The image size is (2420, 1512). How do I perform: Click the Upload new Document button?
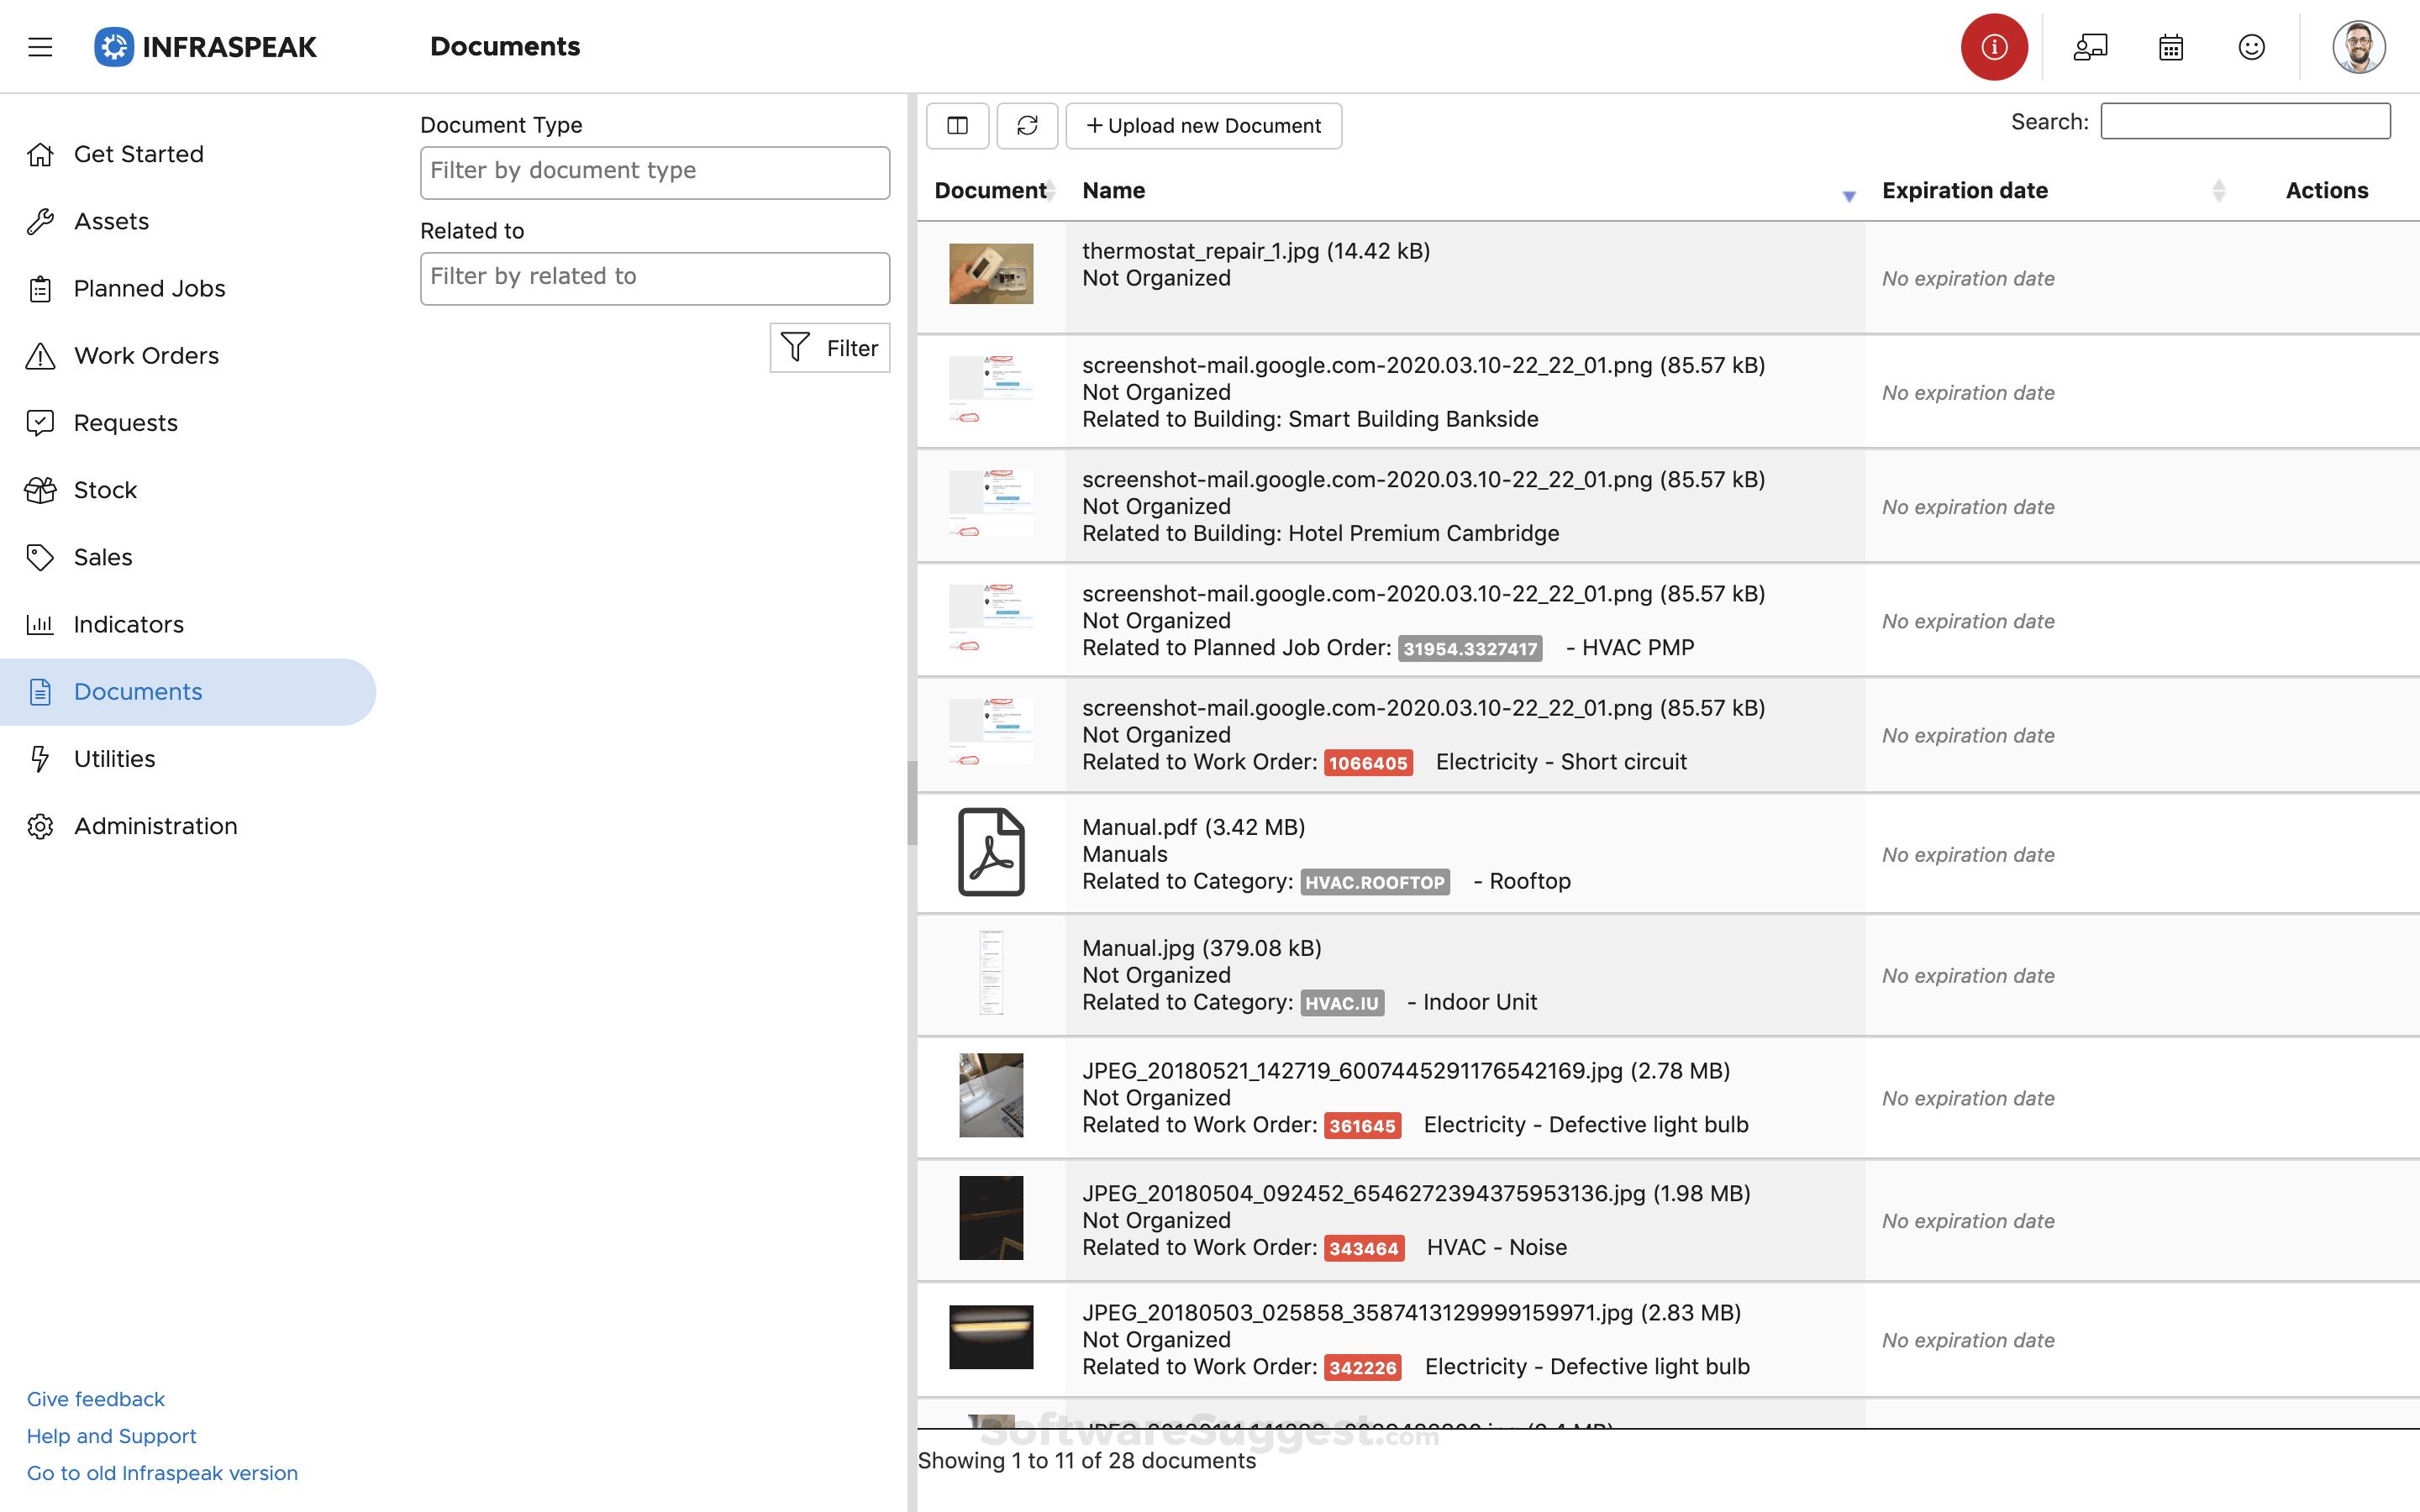(x=1203, y=125)
